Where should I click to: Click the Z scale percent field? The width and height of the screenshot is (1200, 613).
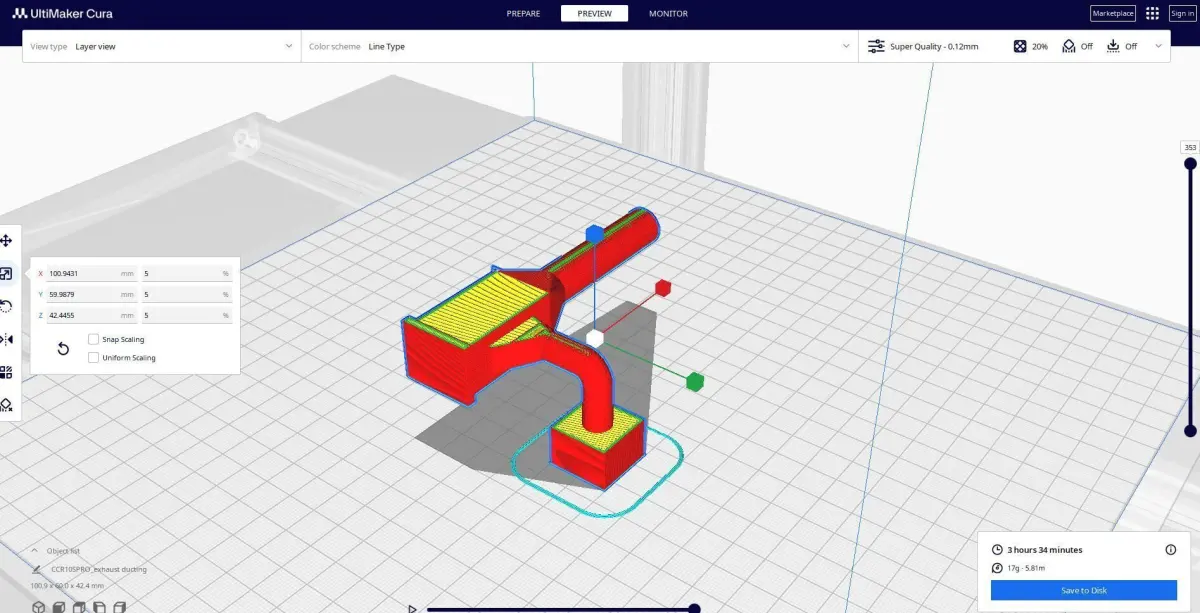(x=186, y=315)
